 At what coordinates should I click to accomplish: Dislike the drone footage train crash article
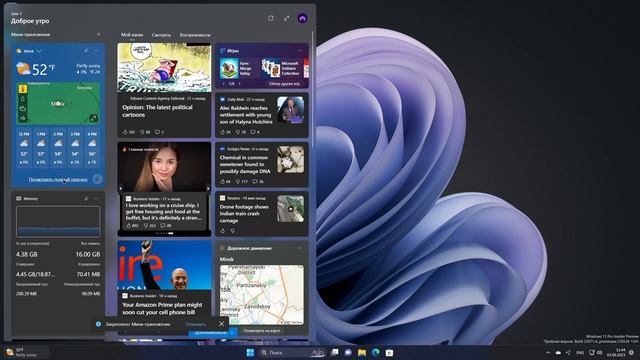pyautogui.click(x=233, y=231)
